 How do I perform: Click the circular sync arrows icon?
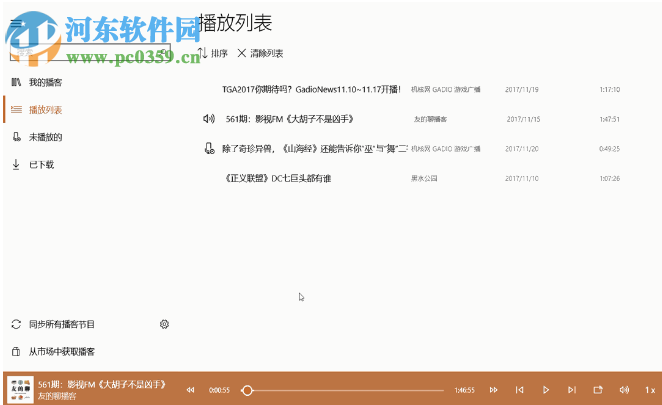click(x=16, y=324)
